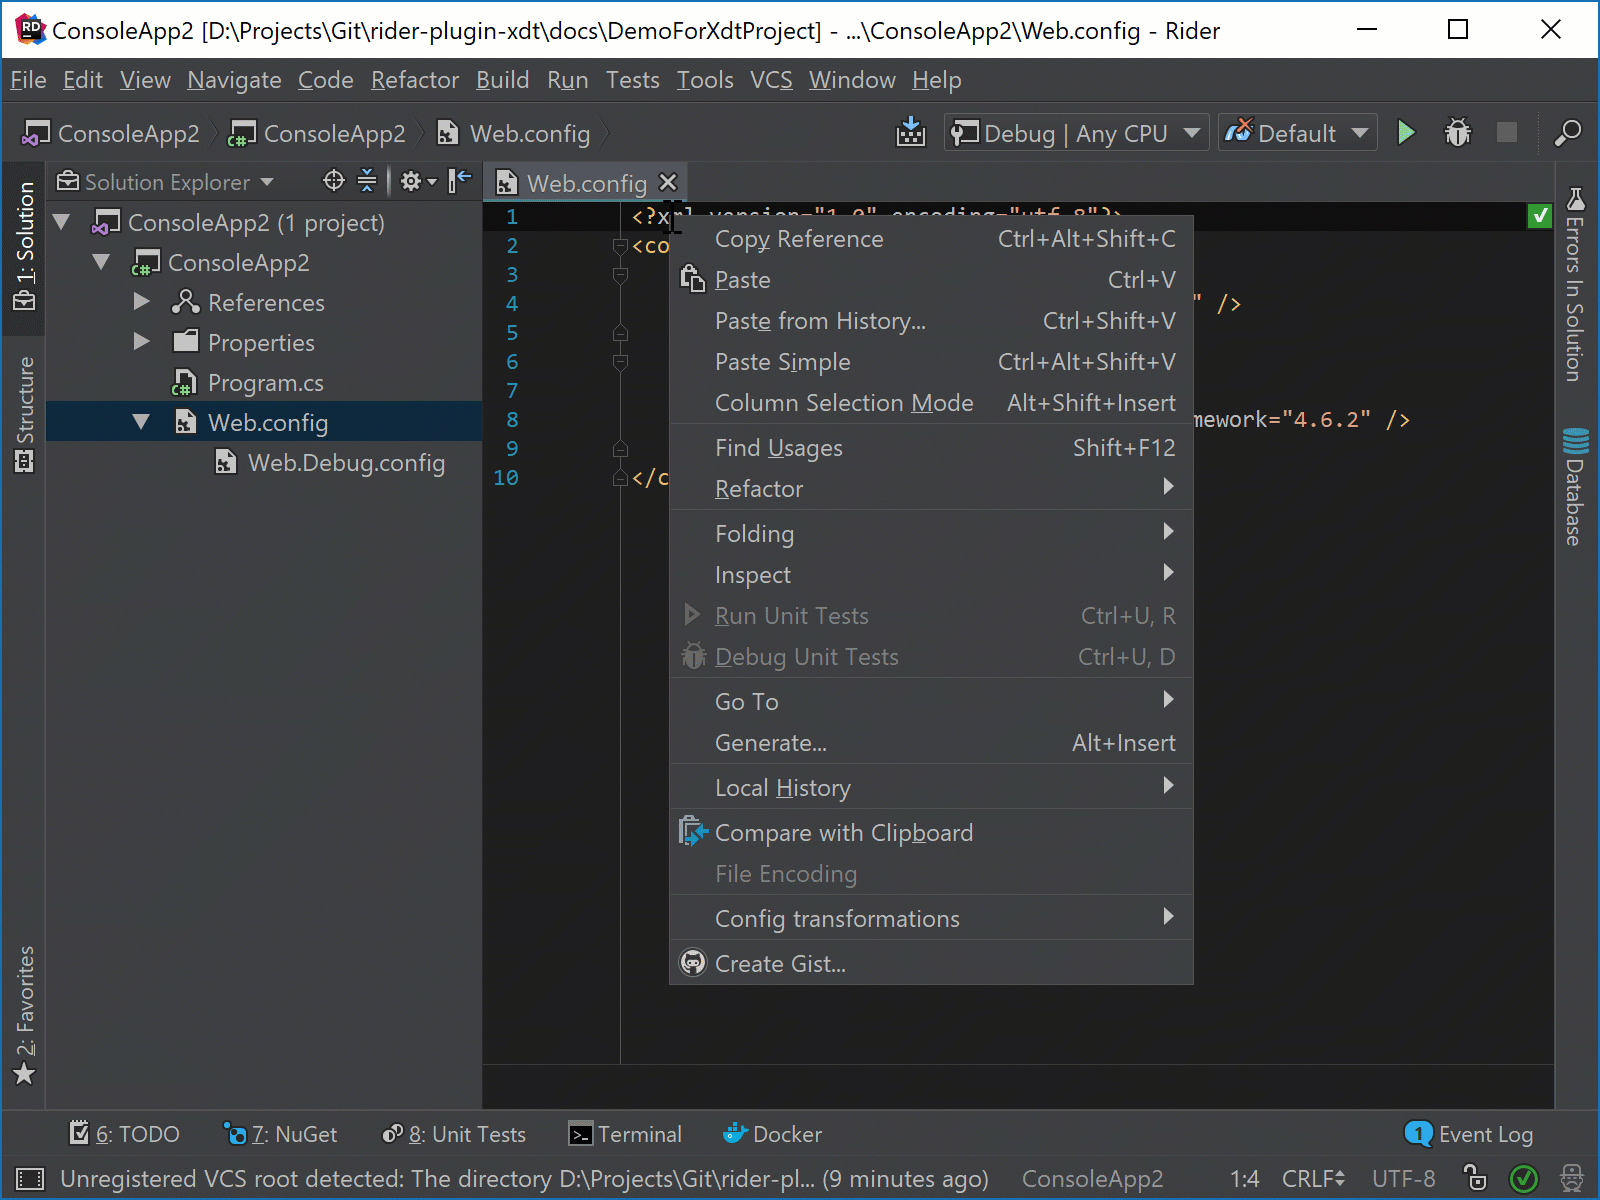Toggle line lock icon in status bar

point(1476,1178)
